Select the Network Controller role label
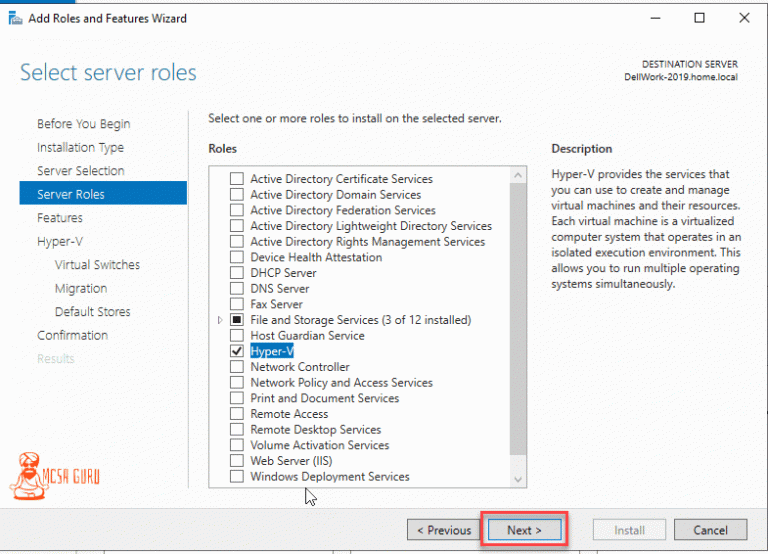Viewport: 768px width, 554px height. coord(300,367)
